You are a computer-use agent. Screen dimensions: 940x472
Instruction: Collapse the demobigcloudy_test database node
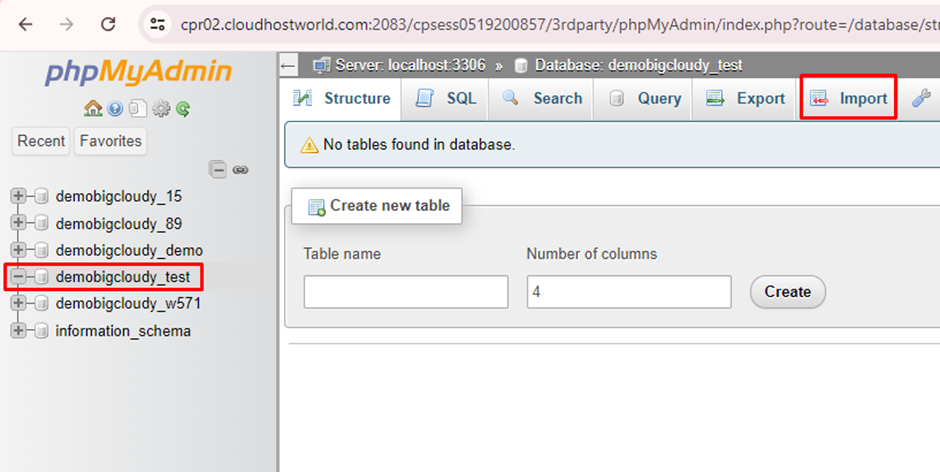coord(18,277)
